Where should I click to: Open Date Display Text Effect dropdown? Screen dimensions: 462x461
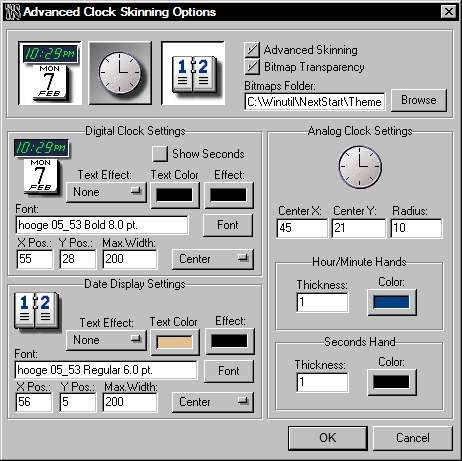pos(106,340)
